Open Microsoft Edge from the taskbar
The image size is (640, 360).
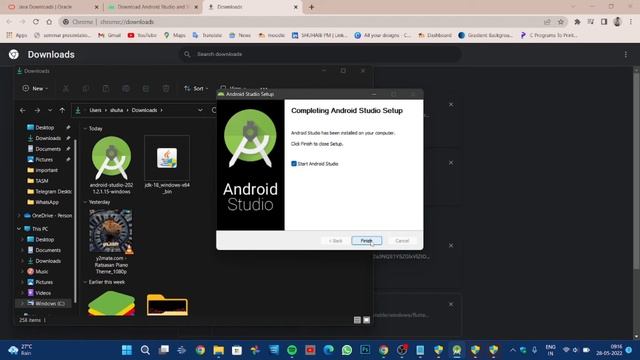click(x=329, y=350)
